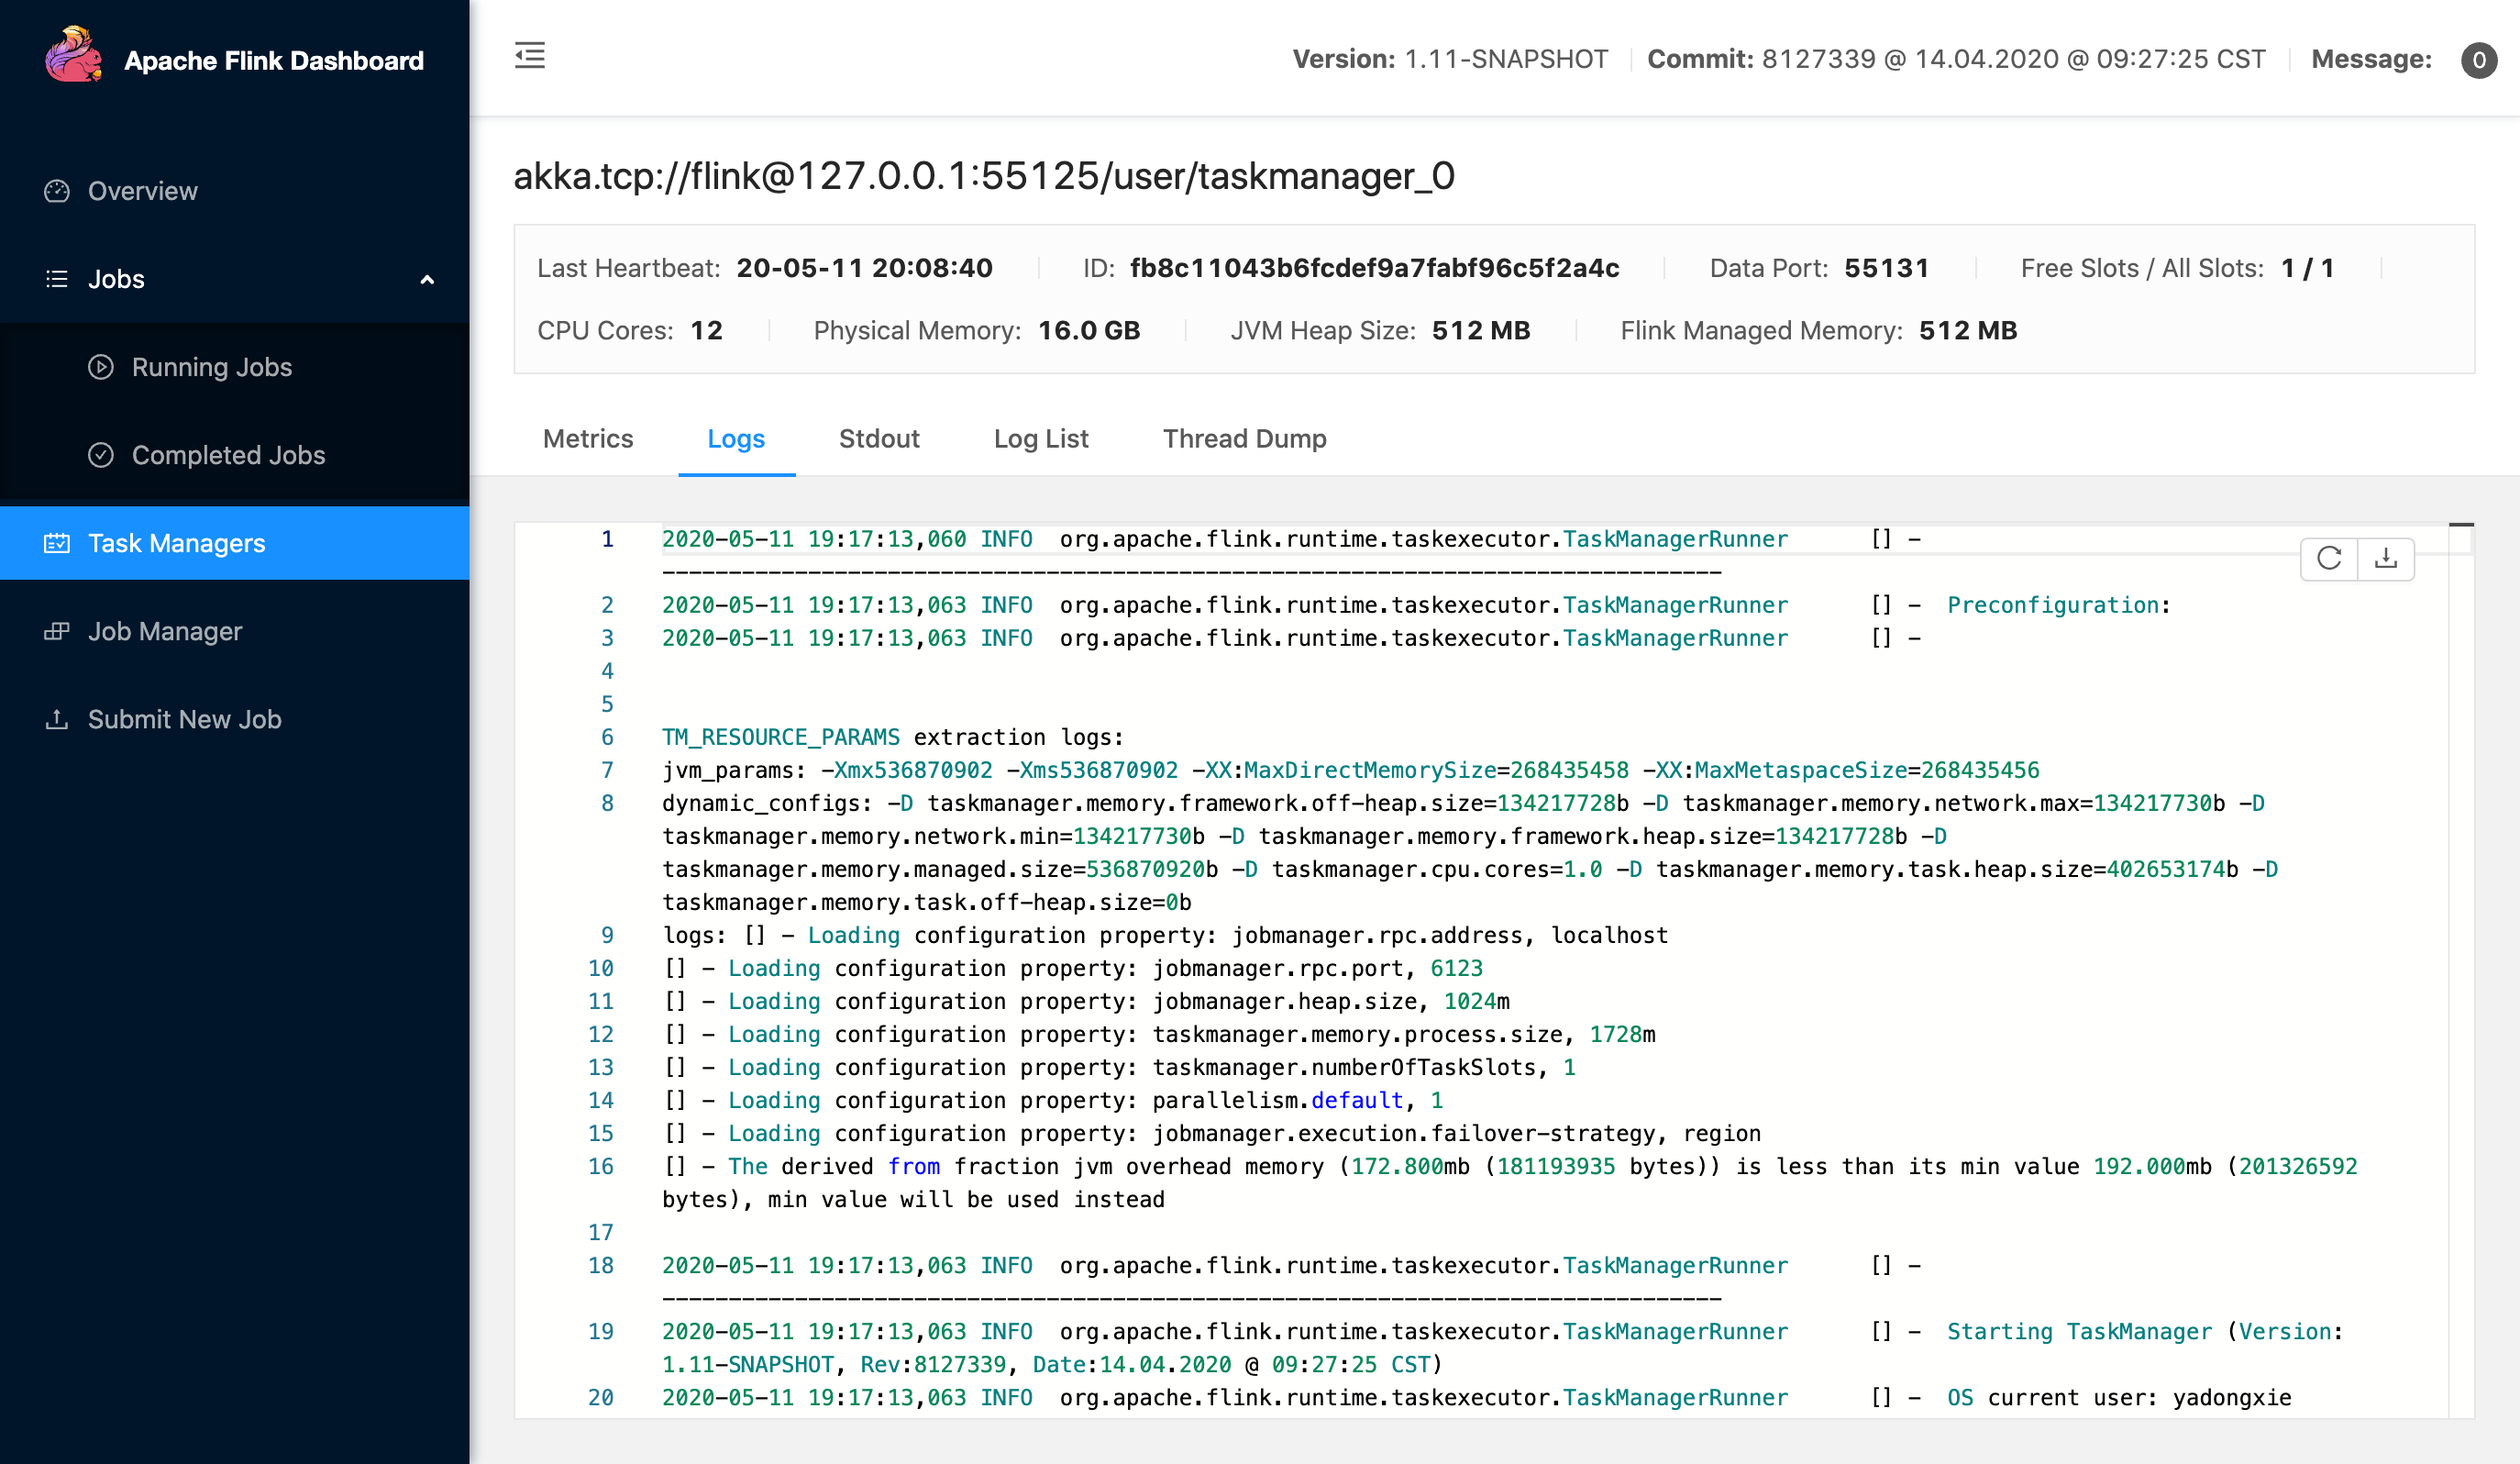The height and width of the screenshot is (1464, 2520).
Task: Collapse the sidebar with the menu fold icon
Action: click(530, 56)
